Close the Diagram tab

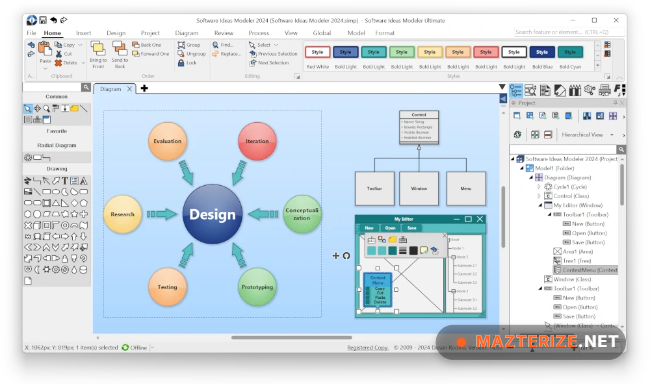pyautogui.click(x=129, y=89)
